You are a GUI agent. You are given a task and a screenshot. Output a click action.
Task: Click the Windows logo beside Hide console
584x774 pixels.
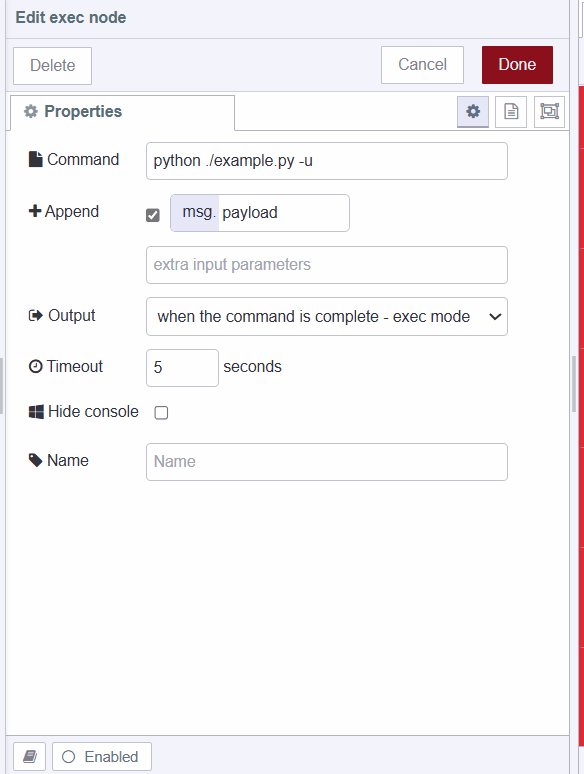tap(36, 412)
